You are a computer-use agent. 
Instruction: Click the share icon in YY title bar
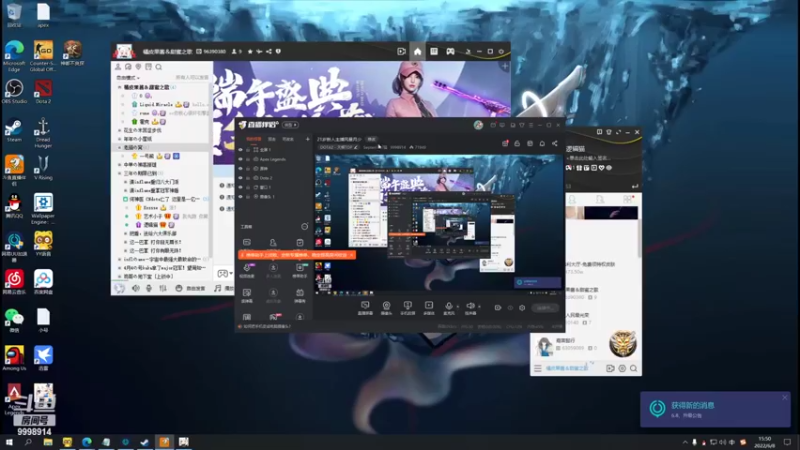pos(269,52)
